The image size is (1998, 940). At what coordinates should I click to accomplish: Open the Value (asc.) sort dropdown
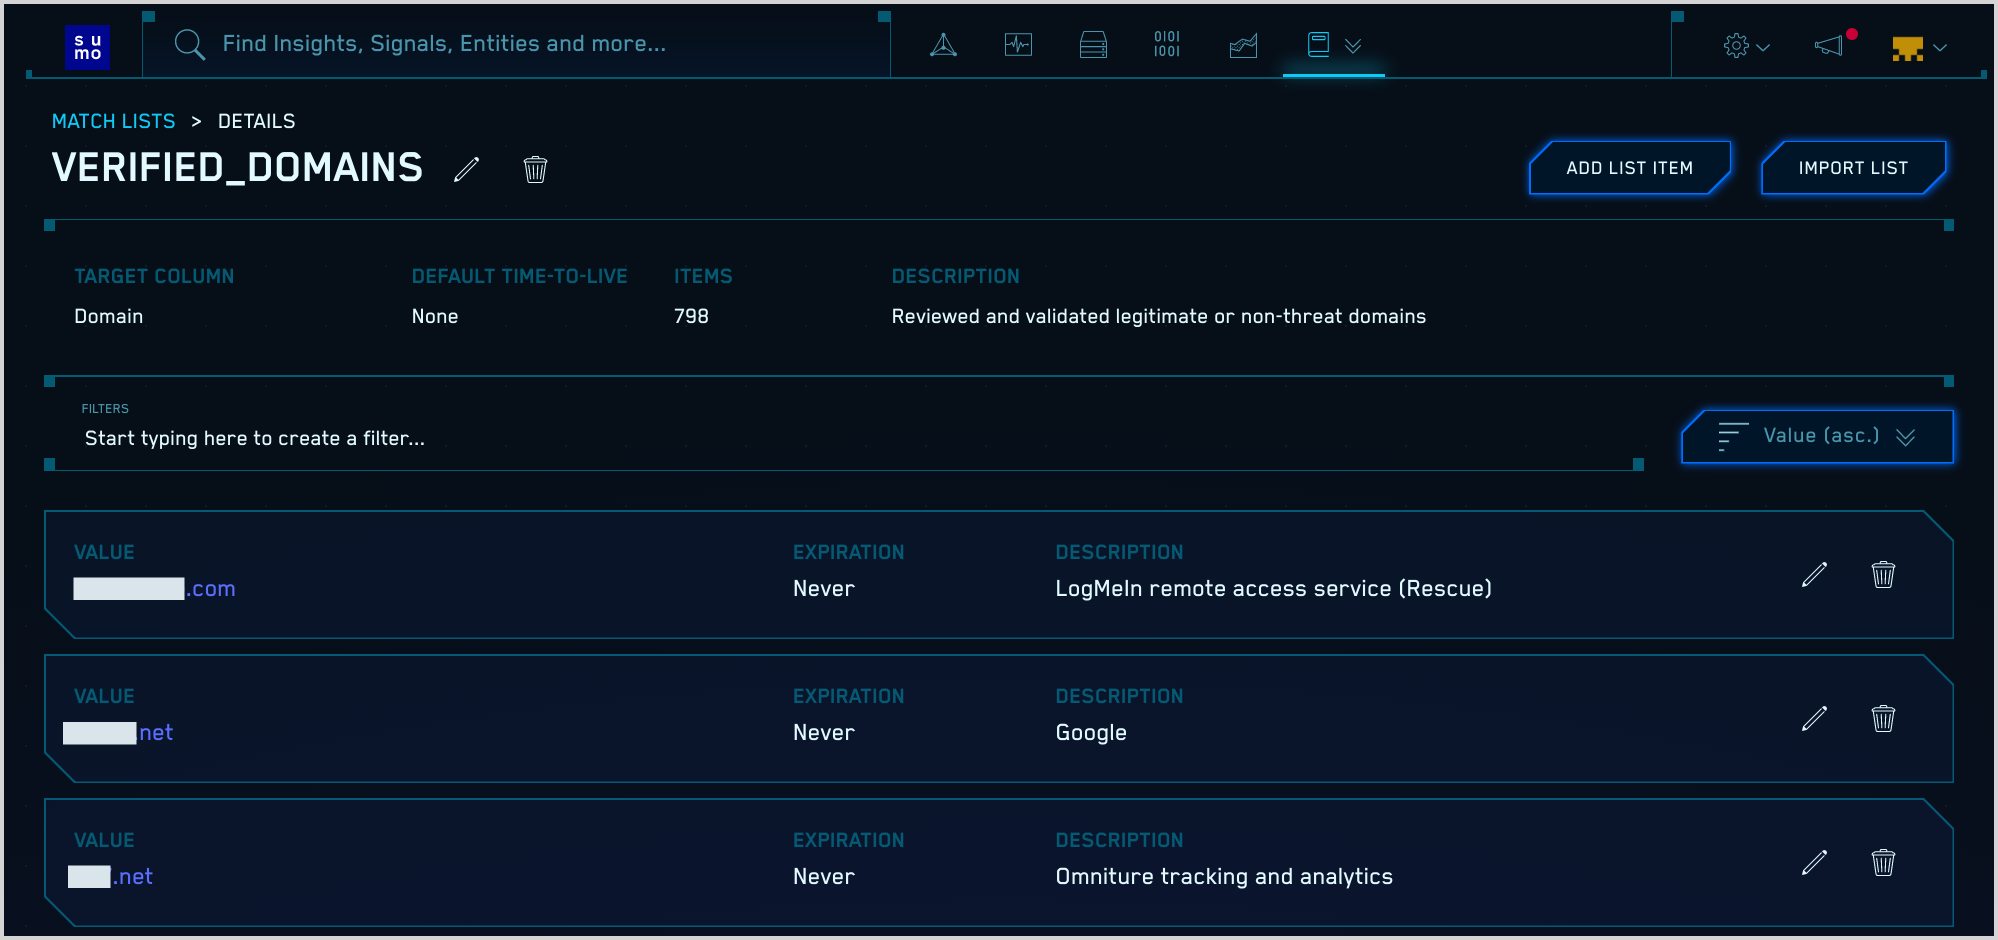tap(1816, 436)
